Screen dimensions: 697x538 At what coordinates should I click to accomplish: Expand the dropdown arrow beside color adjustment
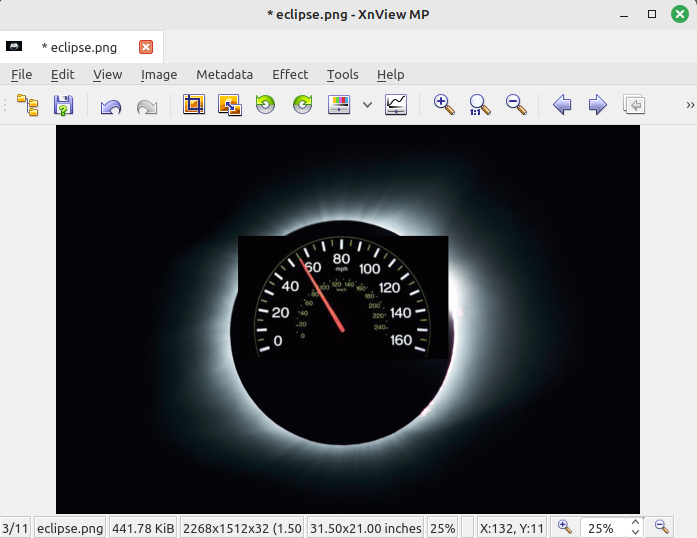click(x=367, y=105)
